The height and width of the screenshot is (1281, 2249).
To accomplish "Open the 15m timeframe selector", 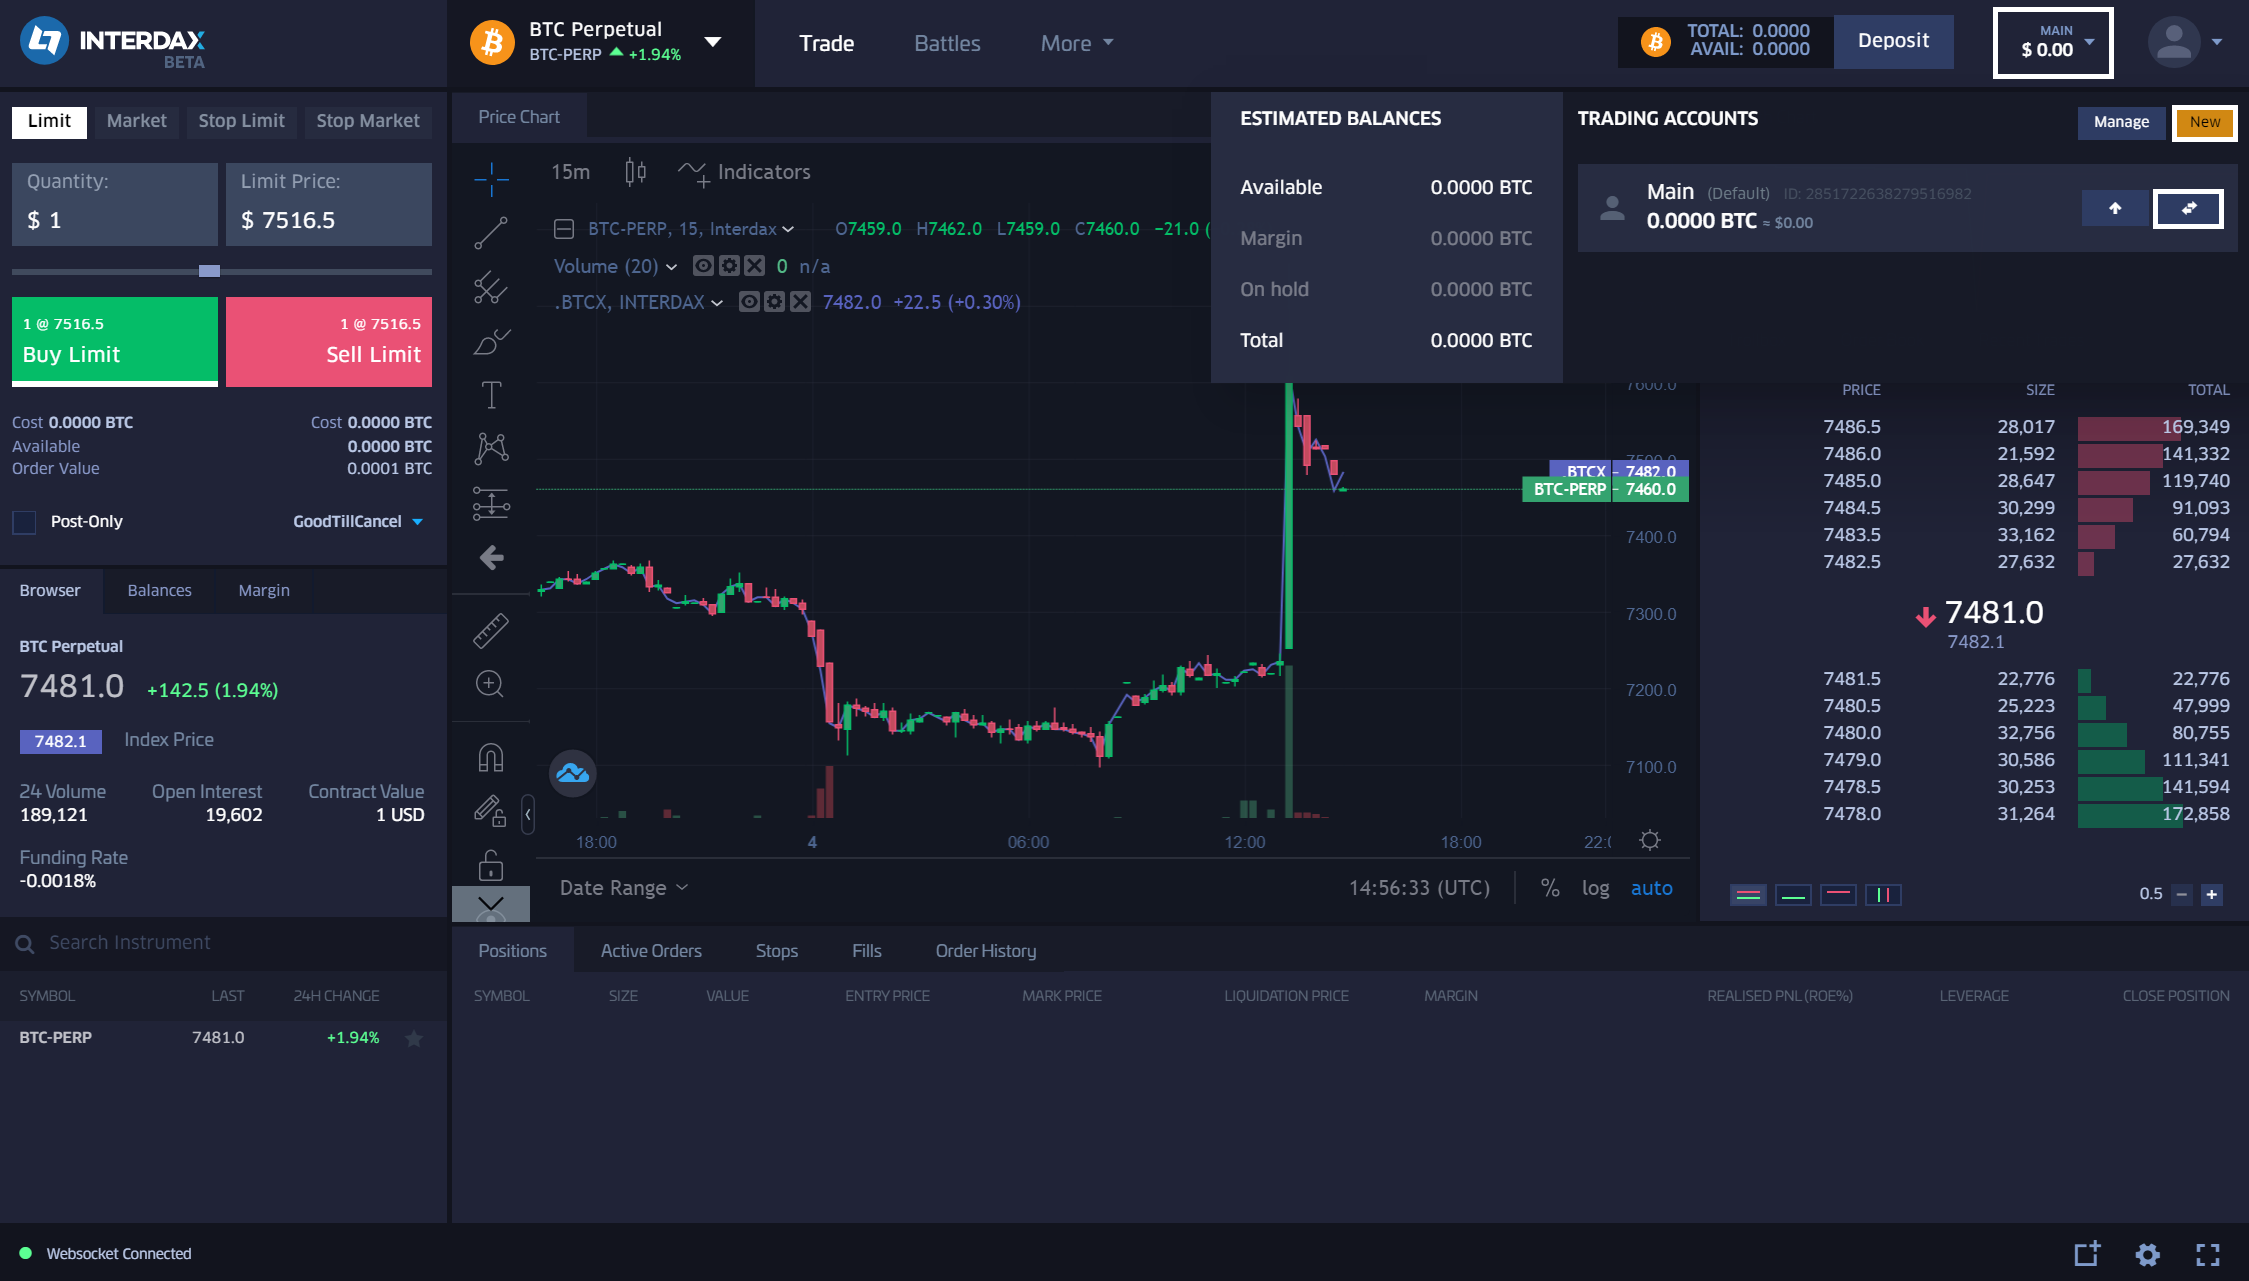I will click(x=571, y=172).
